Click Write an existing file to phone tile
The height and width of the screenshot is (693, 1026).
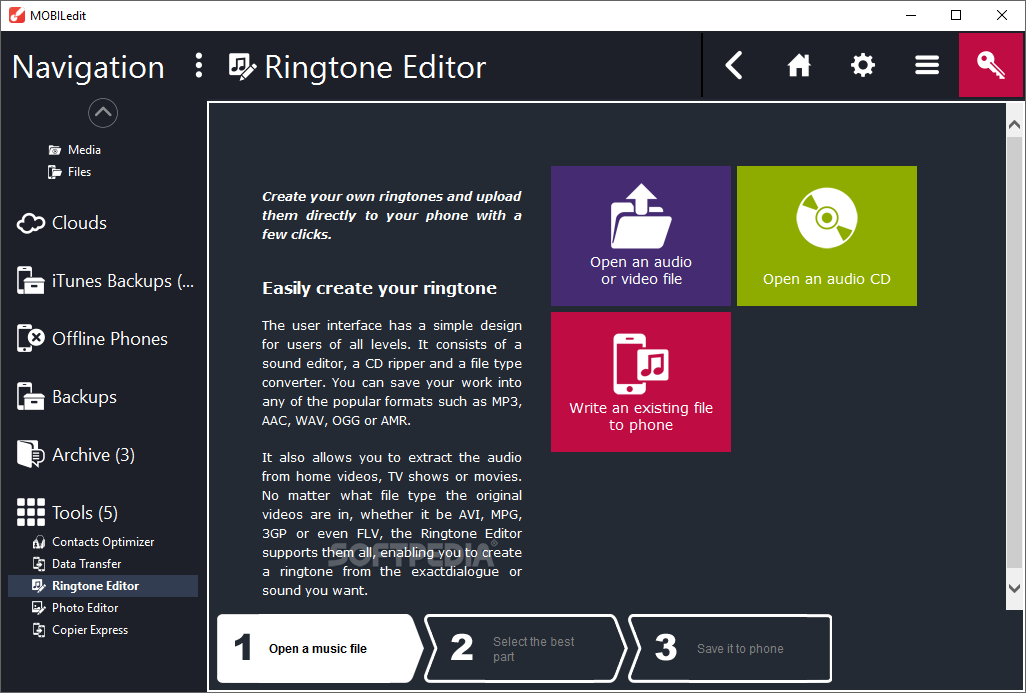(x=641, y=382)
